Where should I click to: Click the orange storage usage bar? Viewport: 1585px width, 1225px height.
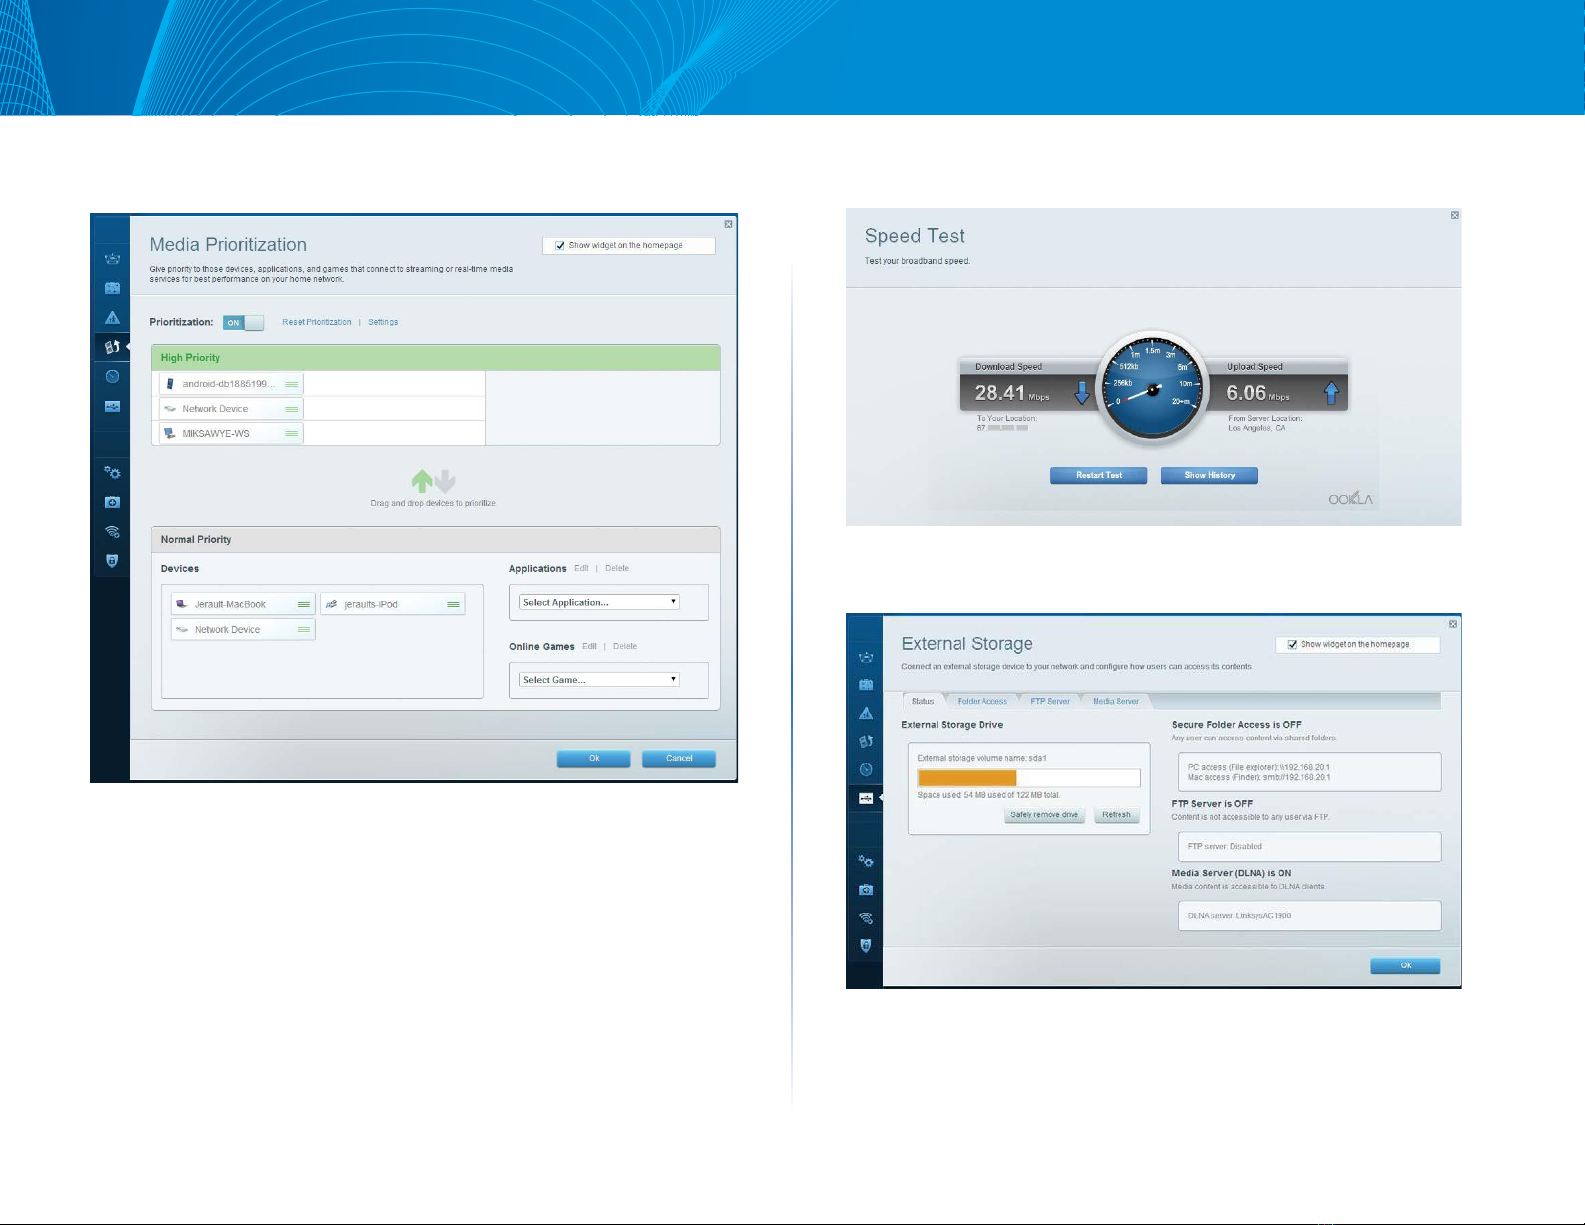pyautogui.click(x=967, y=778)
